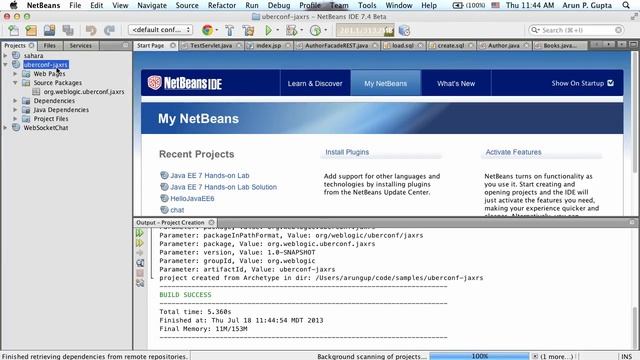The image size is (640, 360).
Task: Expand the WebSocketChat project node
Action: coord(5,127)
